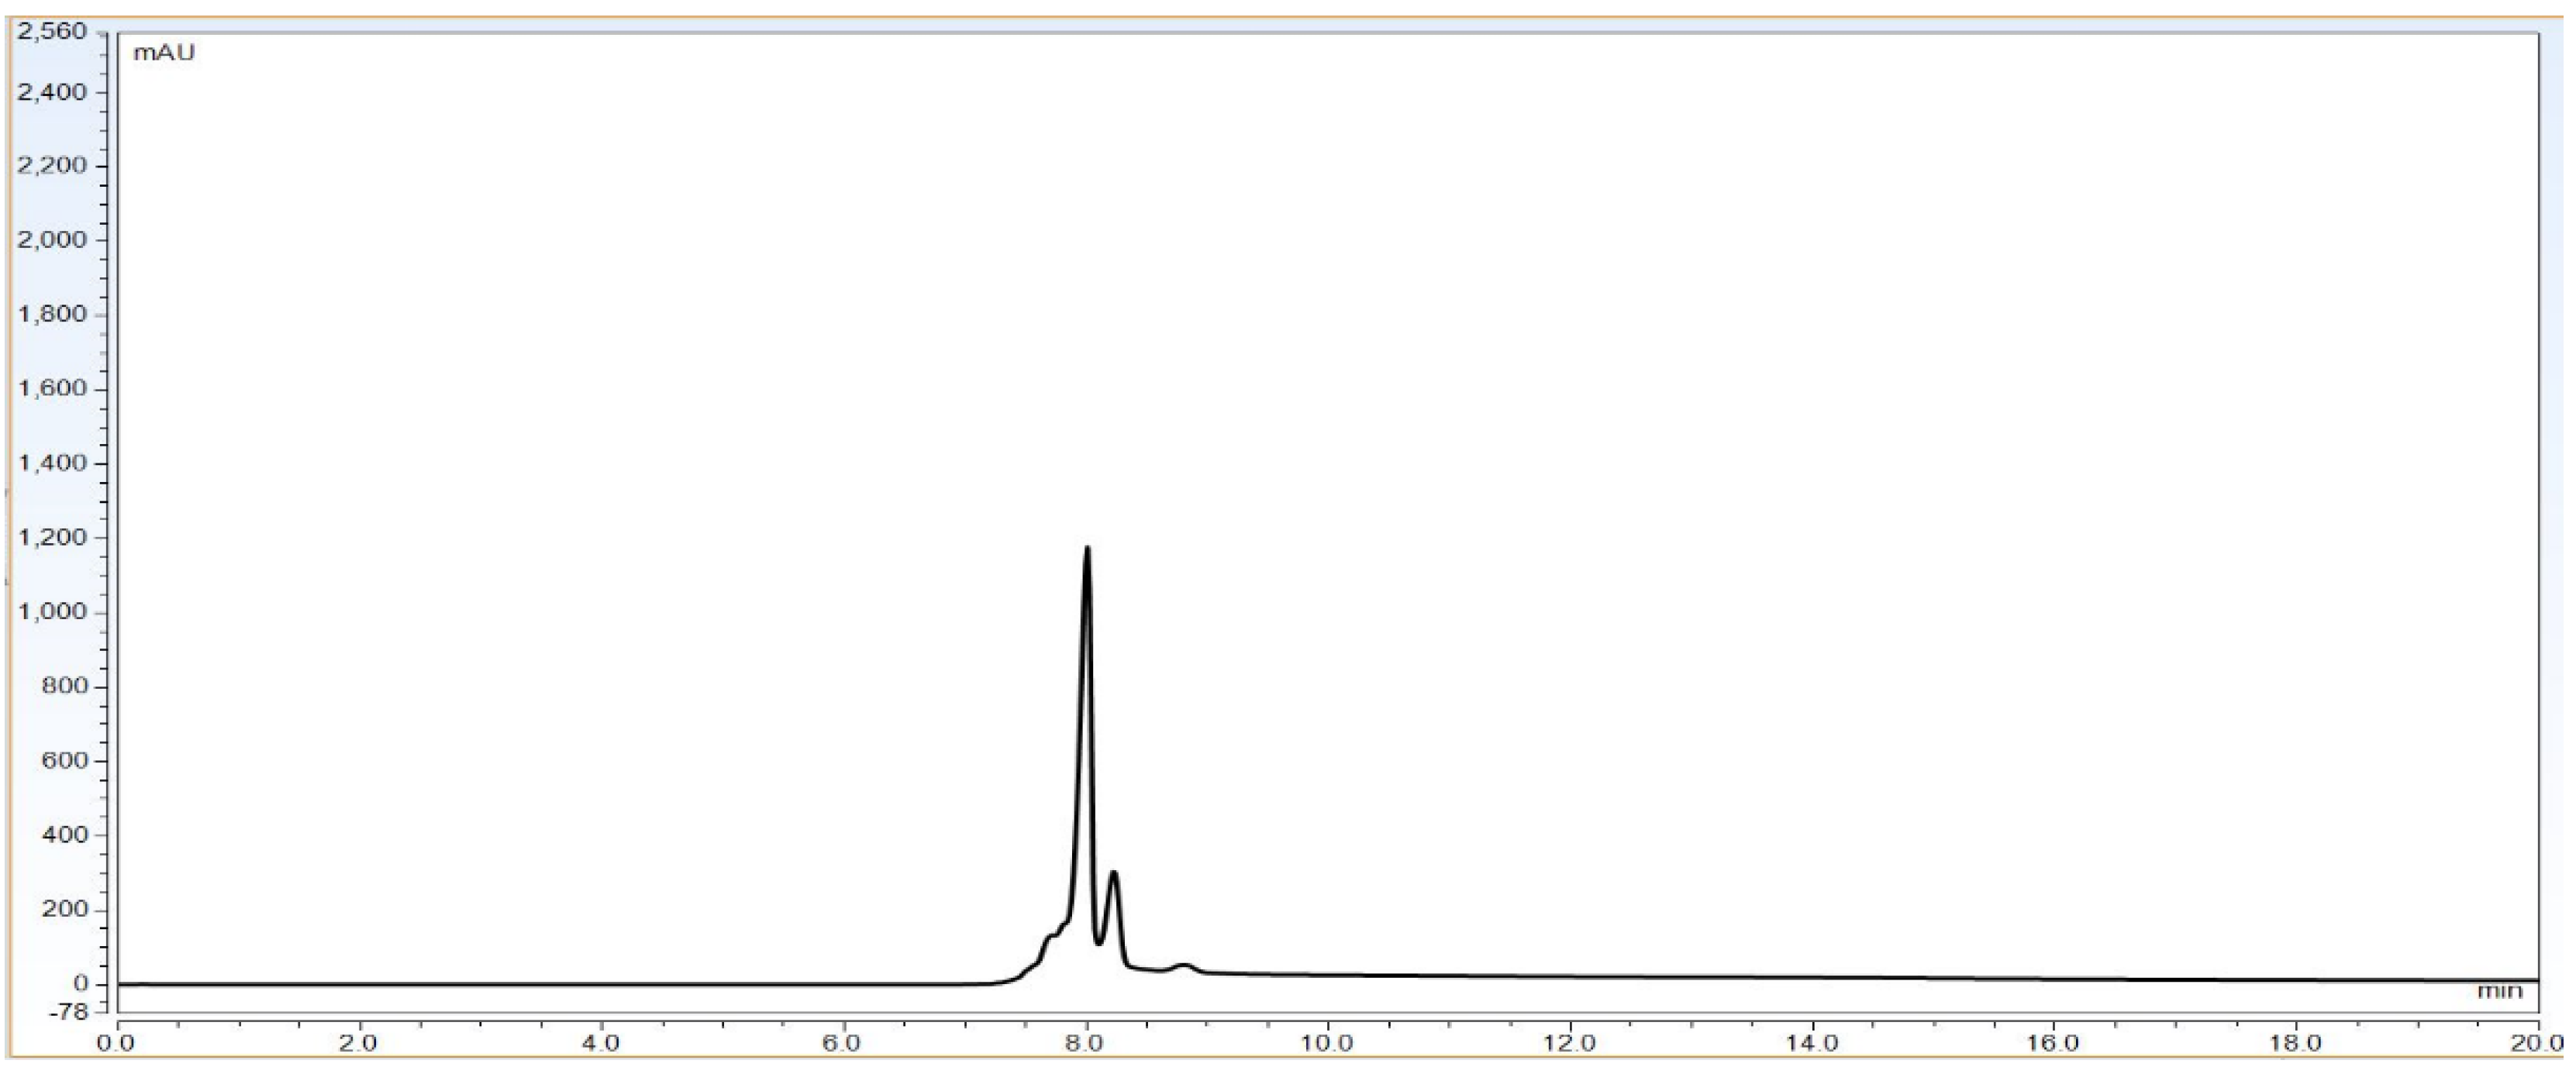2576x1074 pixels.
Task: Click the small bump near 8.8 min
Action: pos(1184,965)
